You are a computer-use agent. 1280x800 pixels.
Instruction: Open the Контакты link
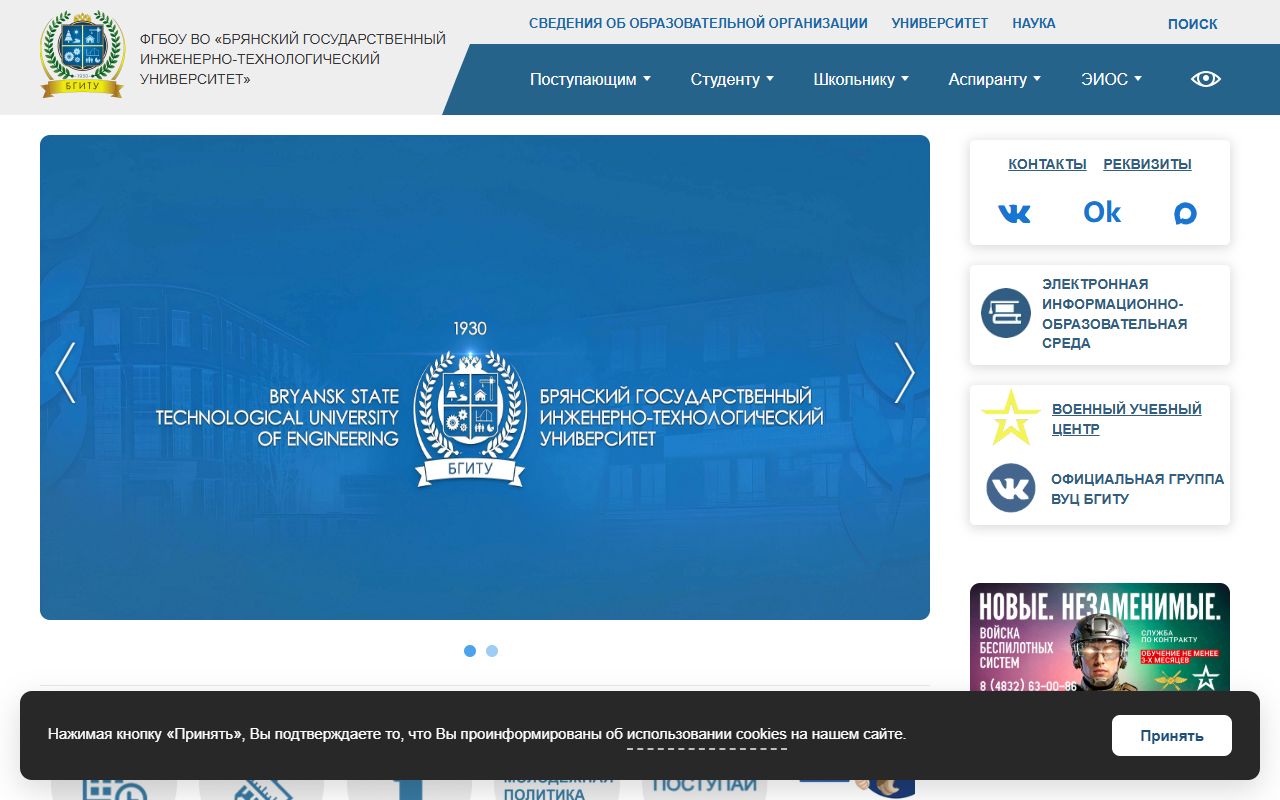(1047, 164)
